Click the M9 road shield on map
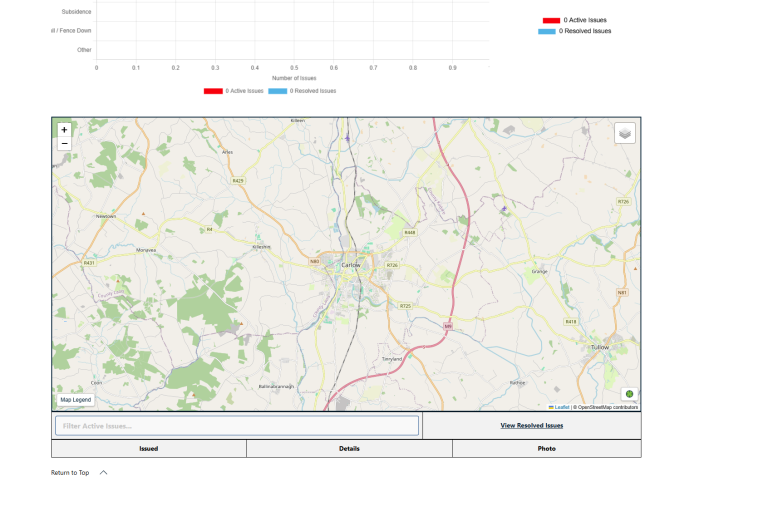 pos(448,326)
